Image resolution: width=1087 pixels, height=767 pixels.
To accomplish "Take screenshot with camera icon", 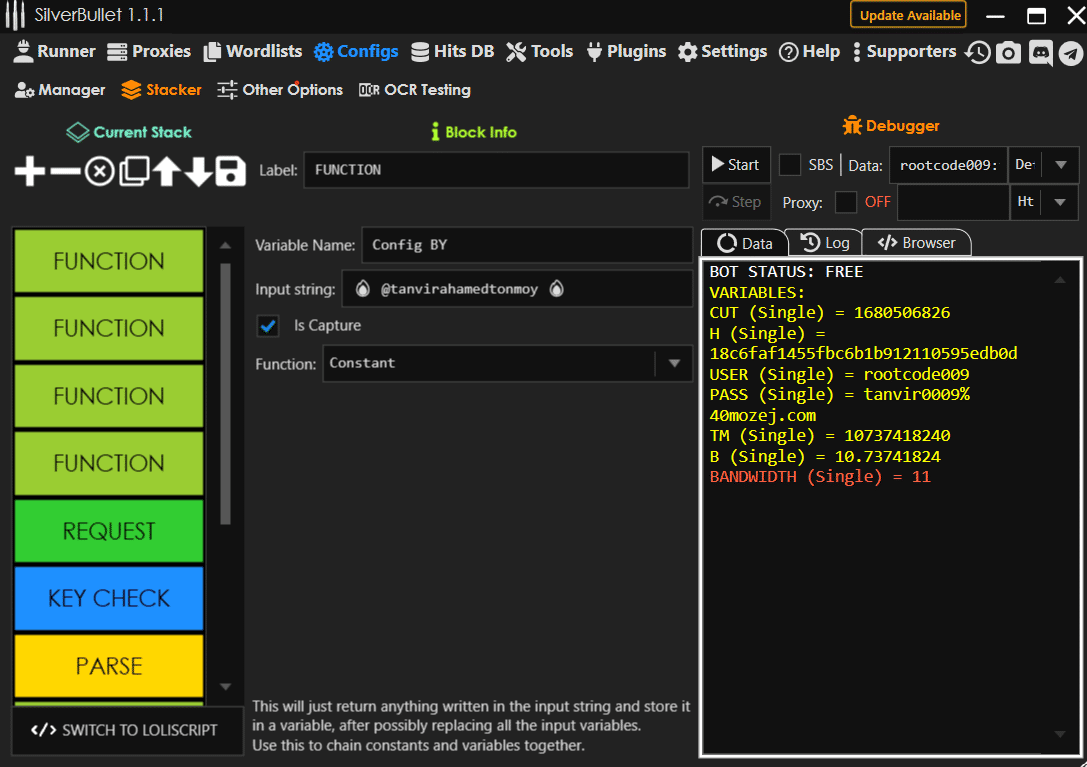I will click(1009, 53).
